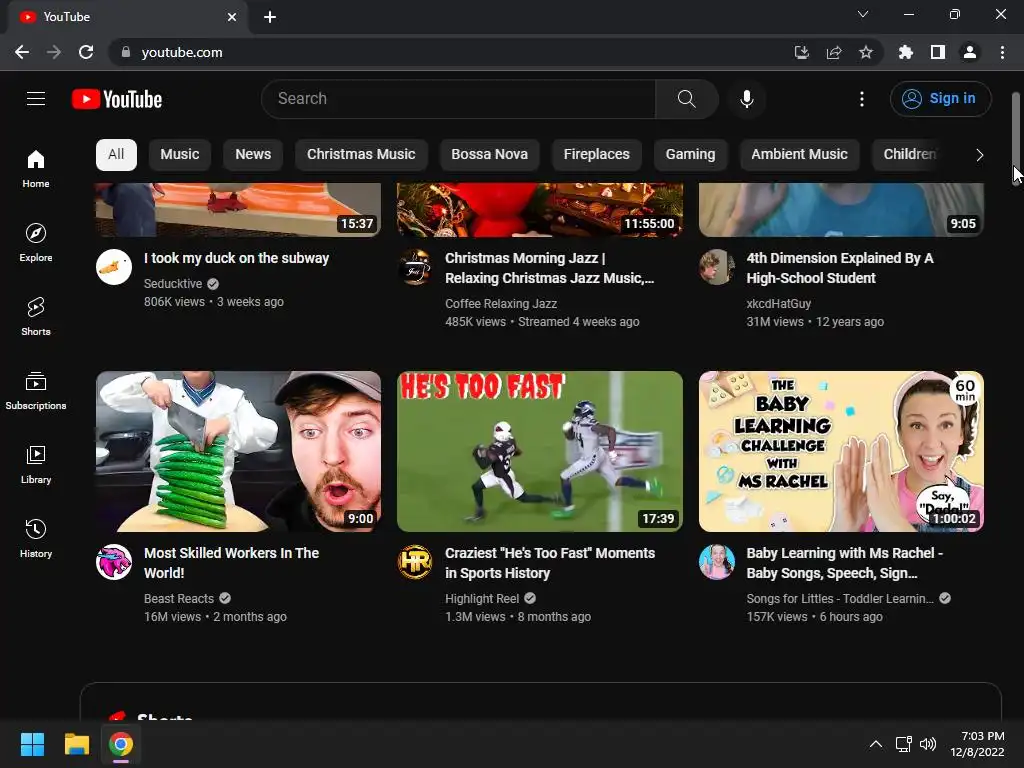The height and width of the screenshot is (768, 1024).
Task: Open Coffee Relaxing Jazz channel avatar
Action: (415, 266)
